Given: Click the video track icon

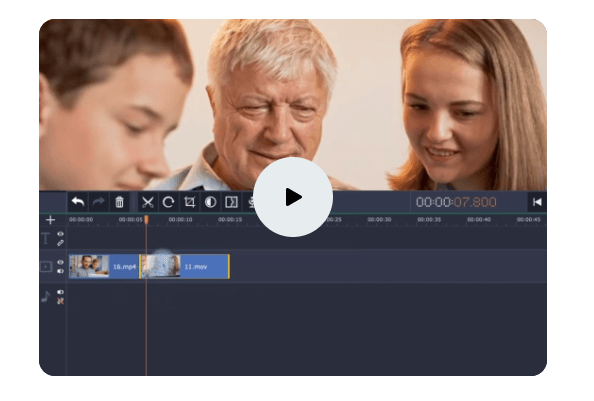Looking at the screenshot, I should pyautogui.click(x=46, y=267).
